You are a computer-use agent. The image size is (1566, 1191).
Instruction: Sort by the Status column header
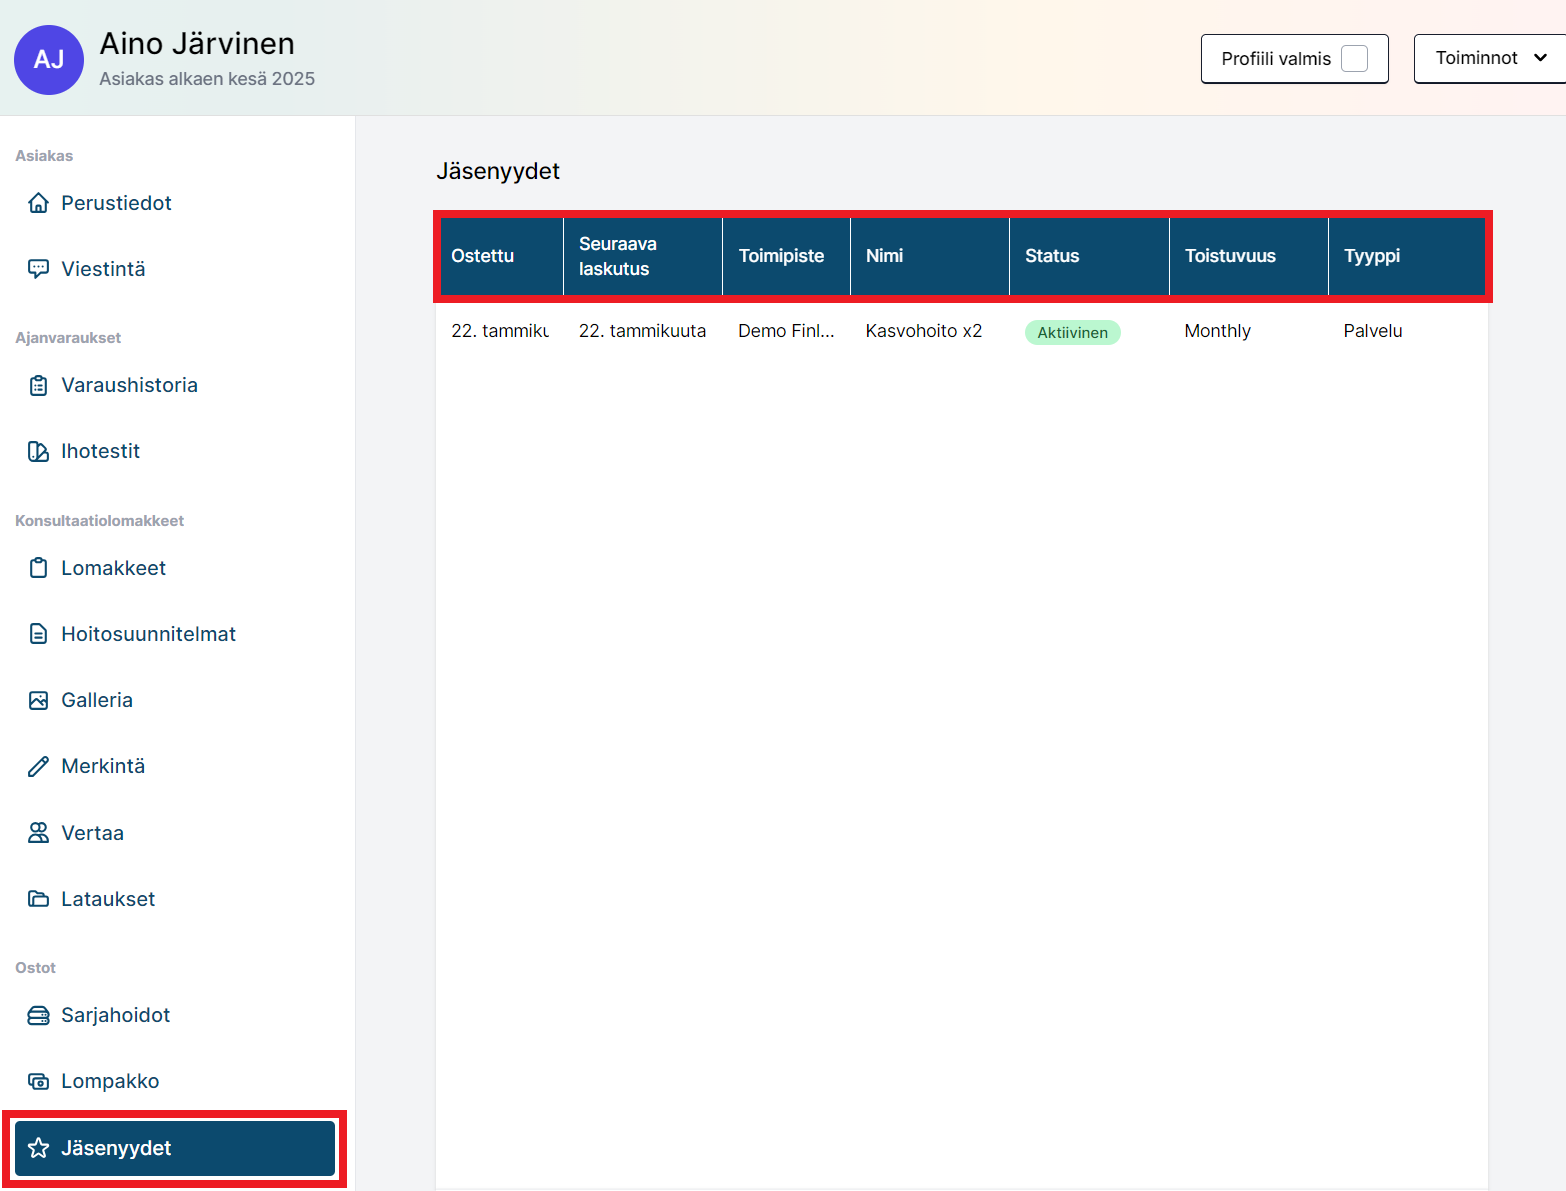pos(1052,256)
